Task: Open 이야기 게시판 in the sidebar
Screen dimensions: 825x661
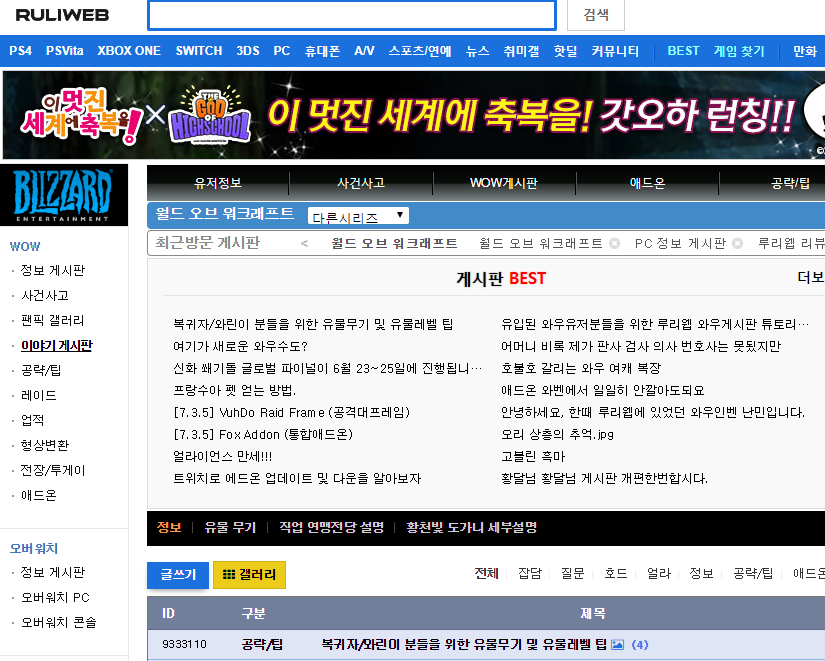Action: click(56, 346)
